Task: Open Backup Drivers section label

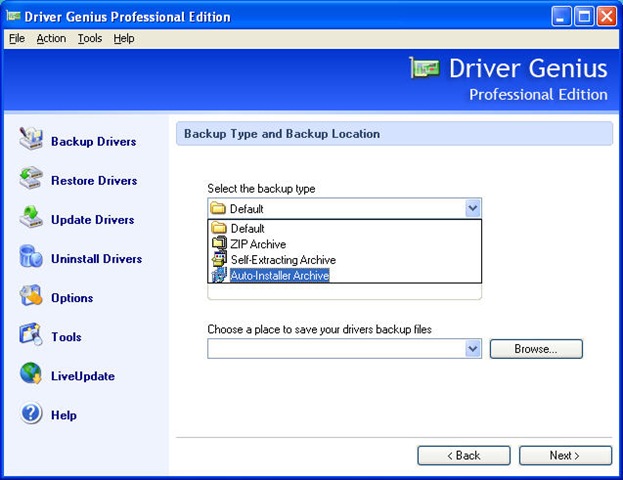Action: pyautogui.click(x=94, y=141)
